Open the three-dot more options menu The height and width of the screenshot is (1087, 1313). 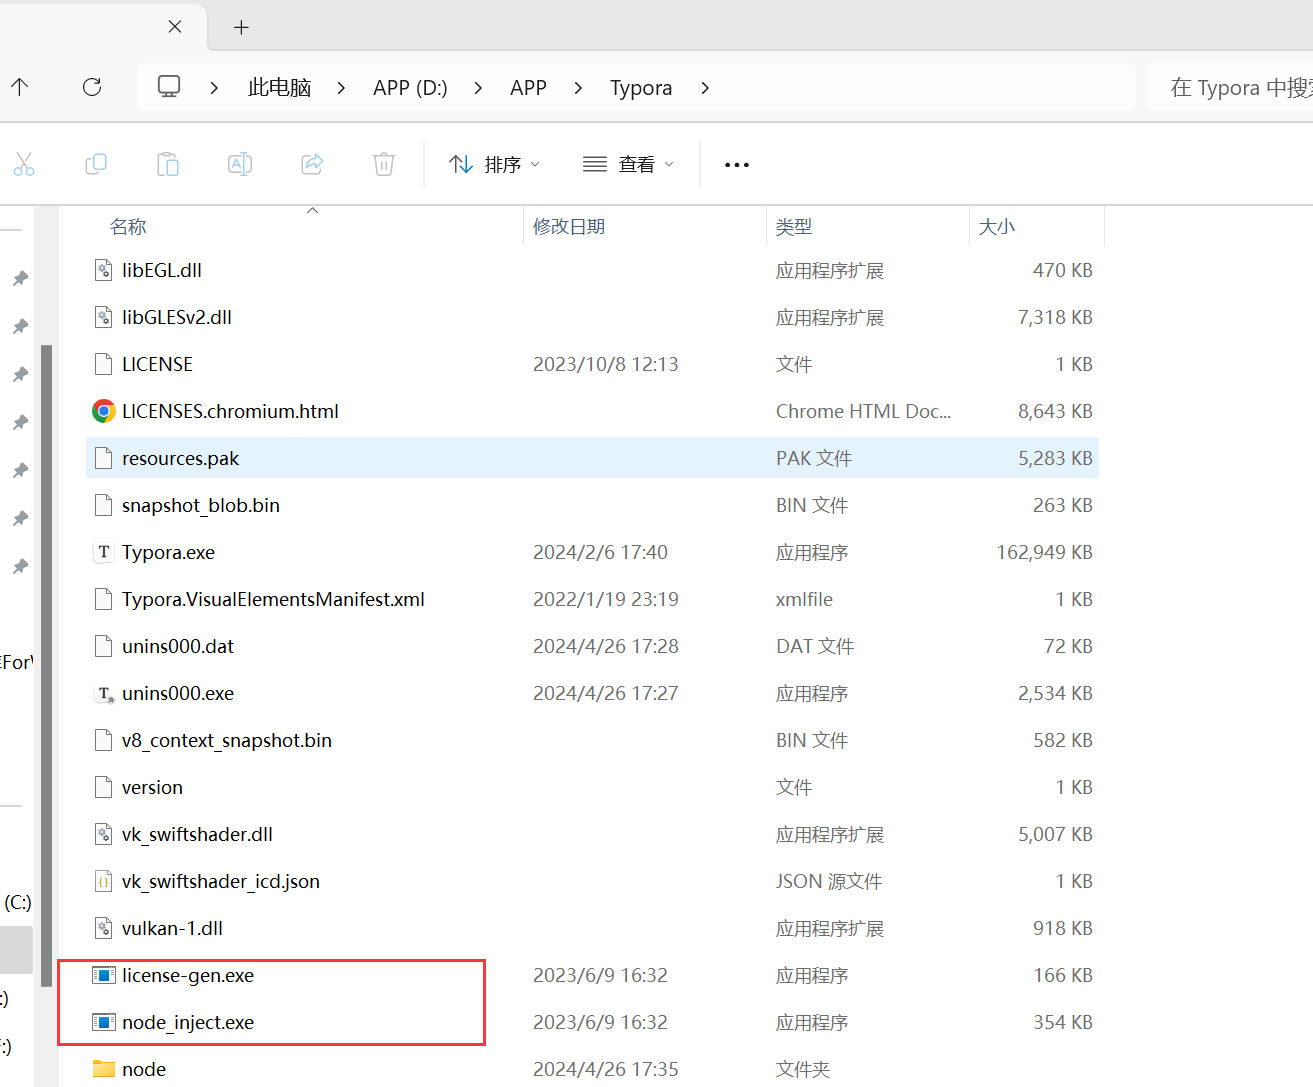(x=737, y=165)
